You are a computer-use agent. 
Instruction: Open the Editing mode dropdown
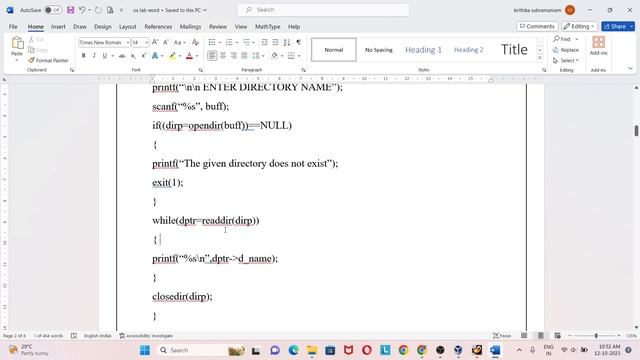[x=579, y=26]
